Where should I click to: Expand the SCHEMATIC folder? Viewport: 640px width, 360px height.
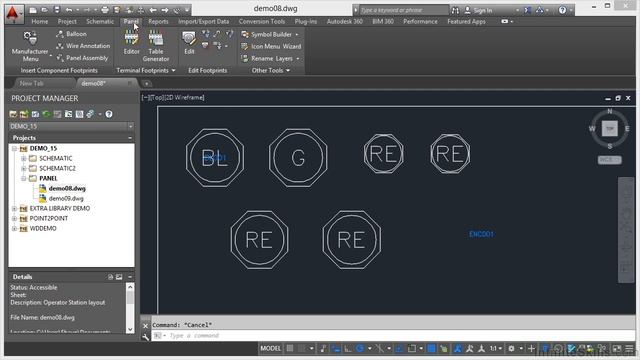(24, 158)
